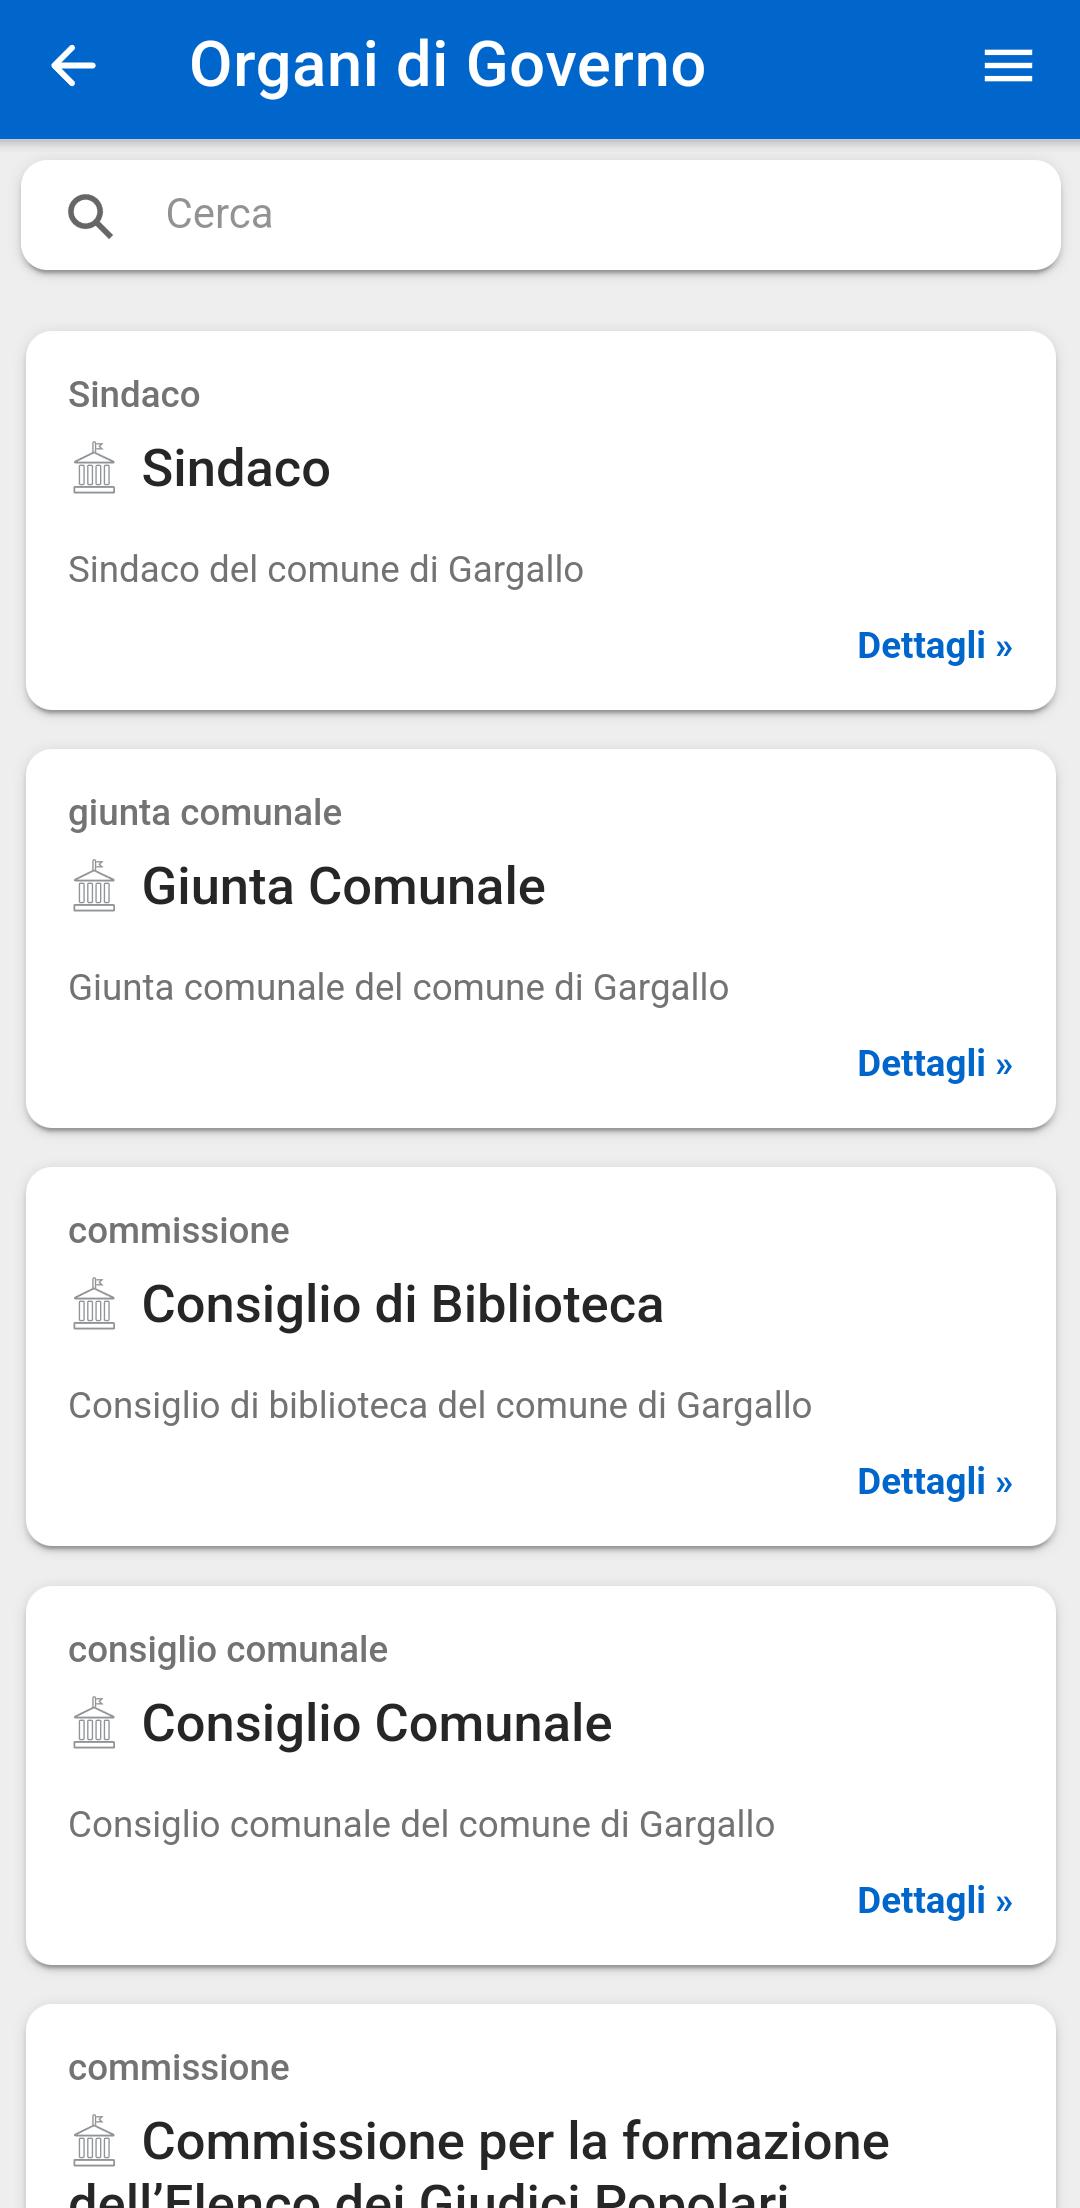Screen dimensions: 1080x2208
Task: Focus the Cerca search field
Action: (541, 215)
